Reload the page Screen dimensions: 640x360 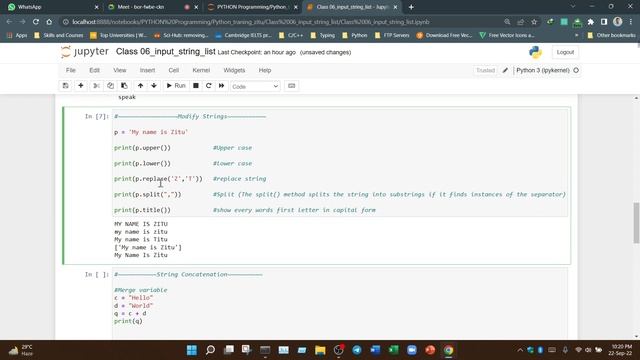(36, 22)
